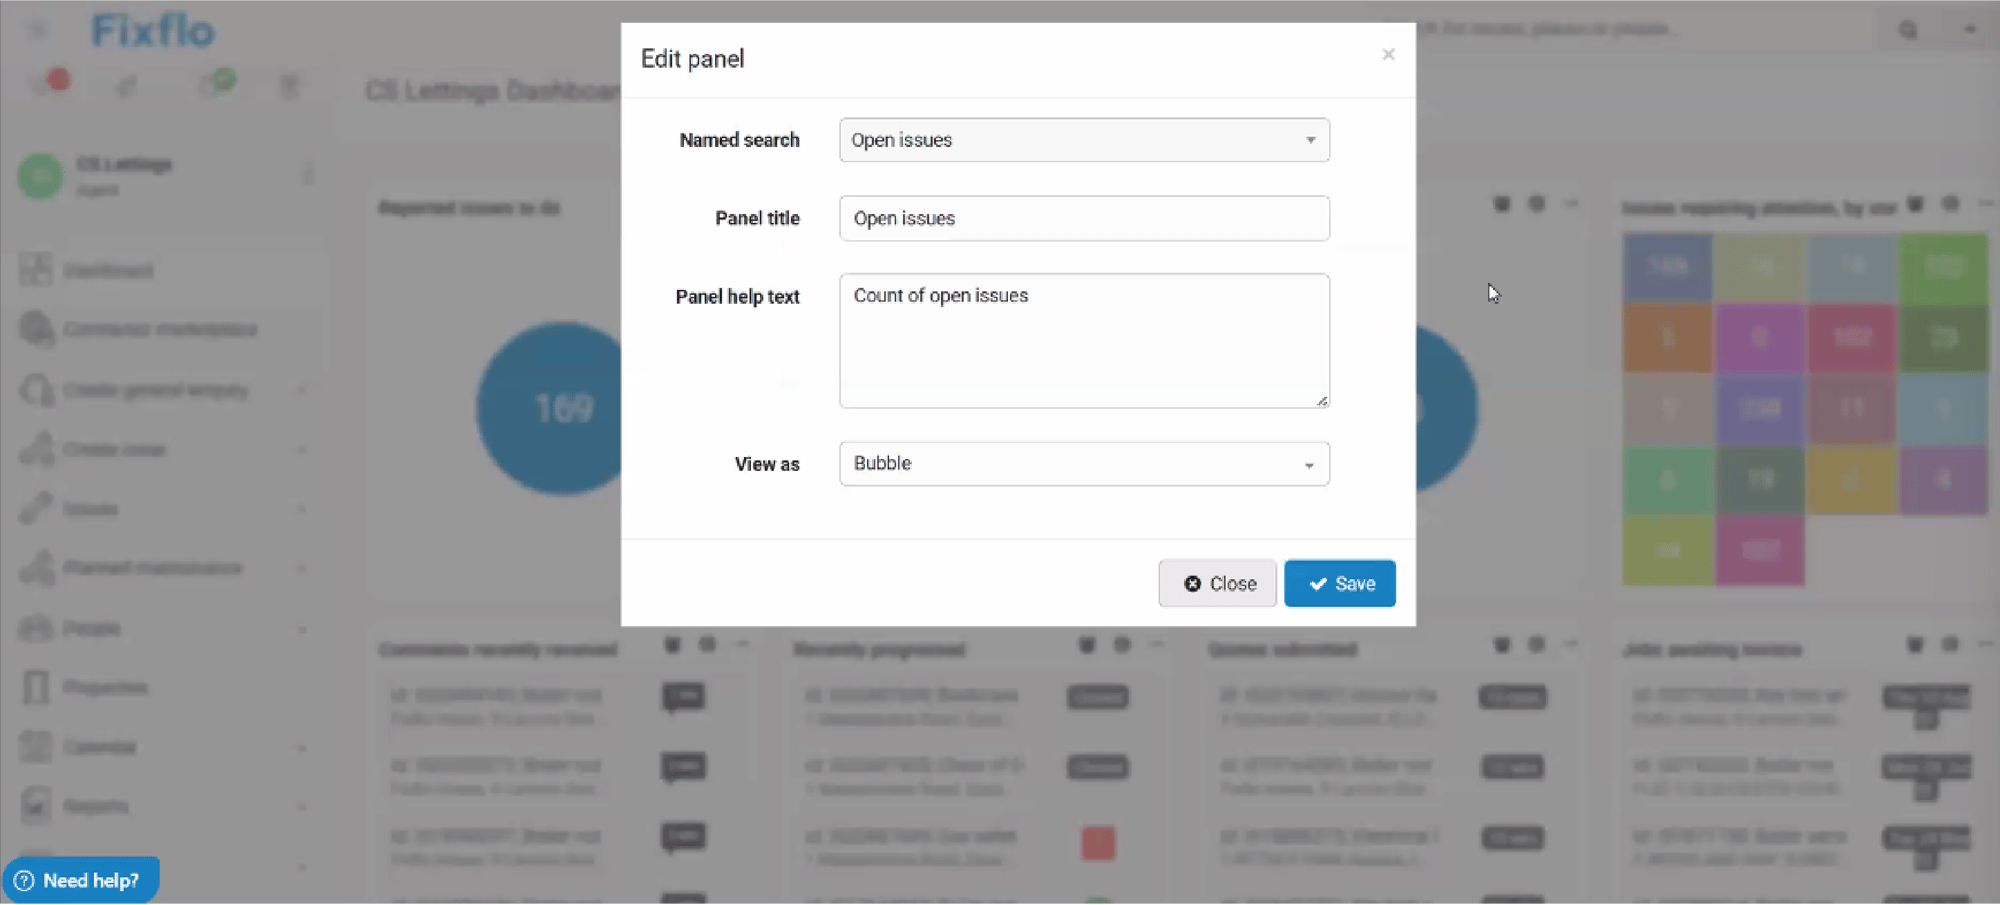Screen dimensions: 2000x905
Task: Save the Edit panel changes
Action: pos(1339,583)
